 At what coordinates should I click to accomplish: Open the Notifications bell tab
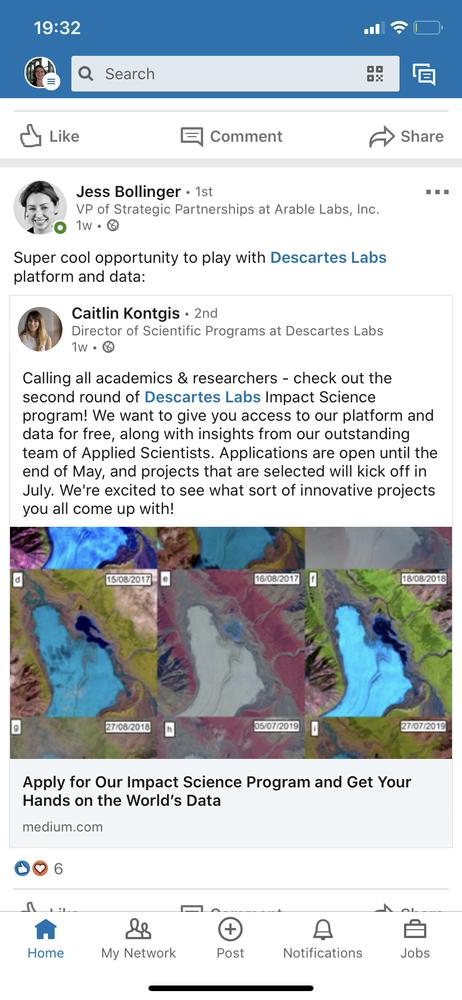[323, 939]
